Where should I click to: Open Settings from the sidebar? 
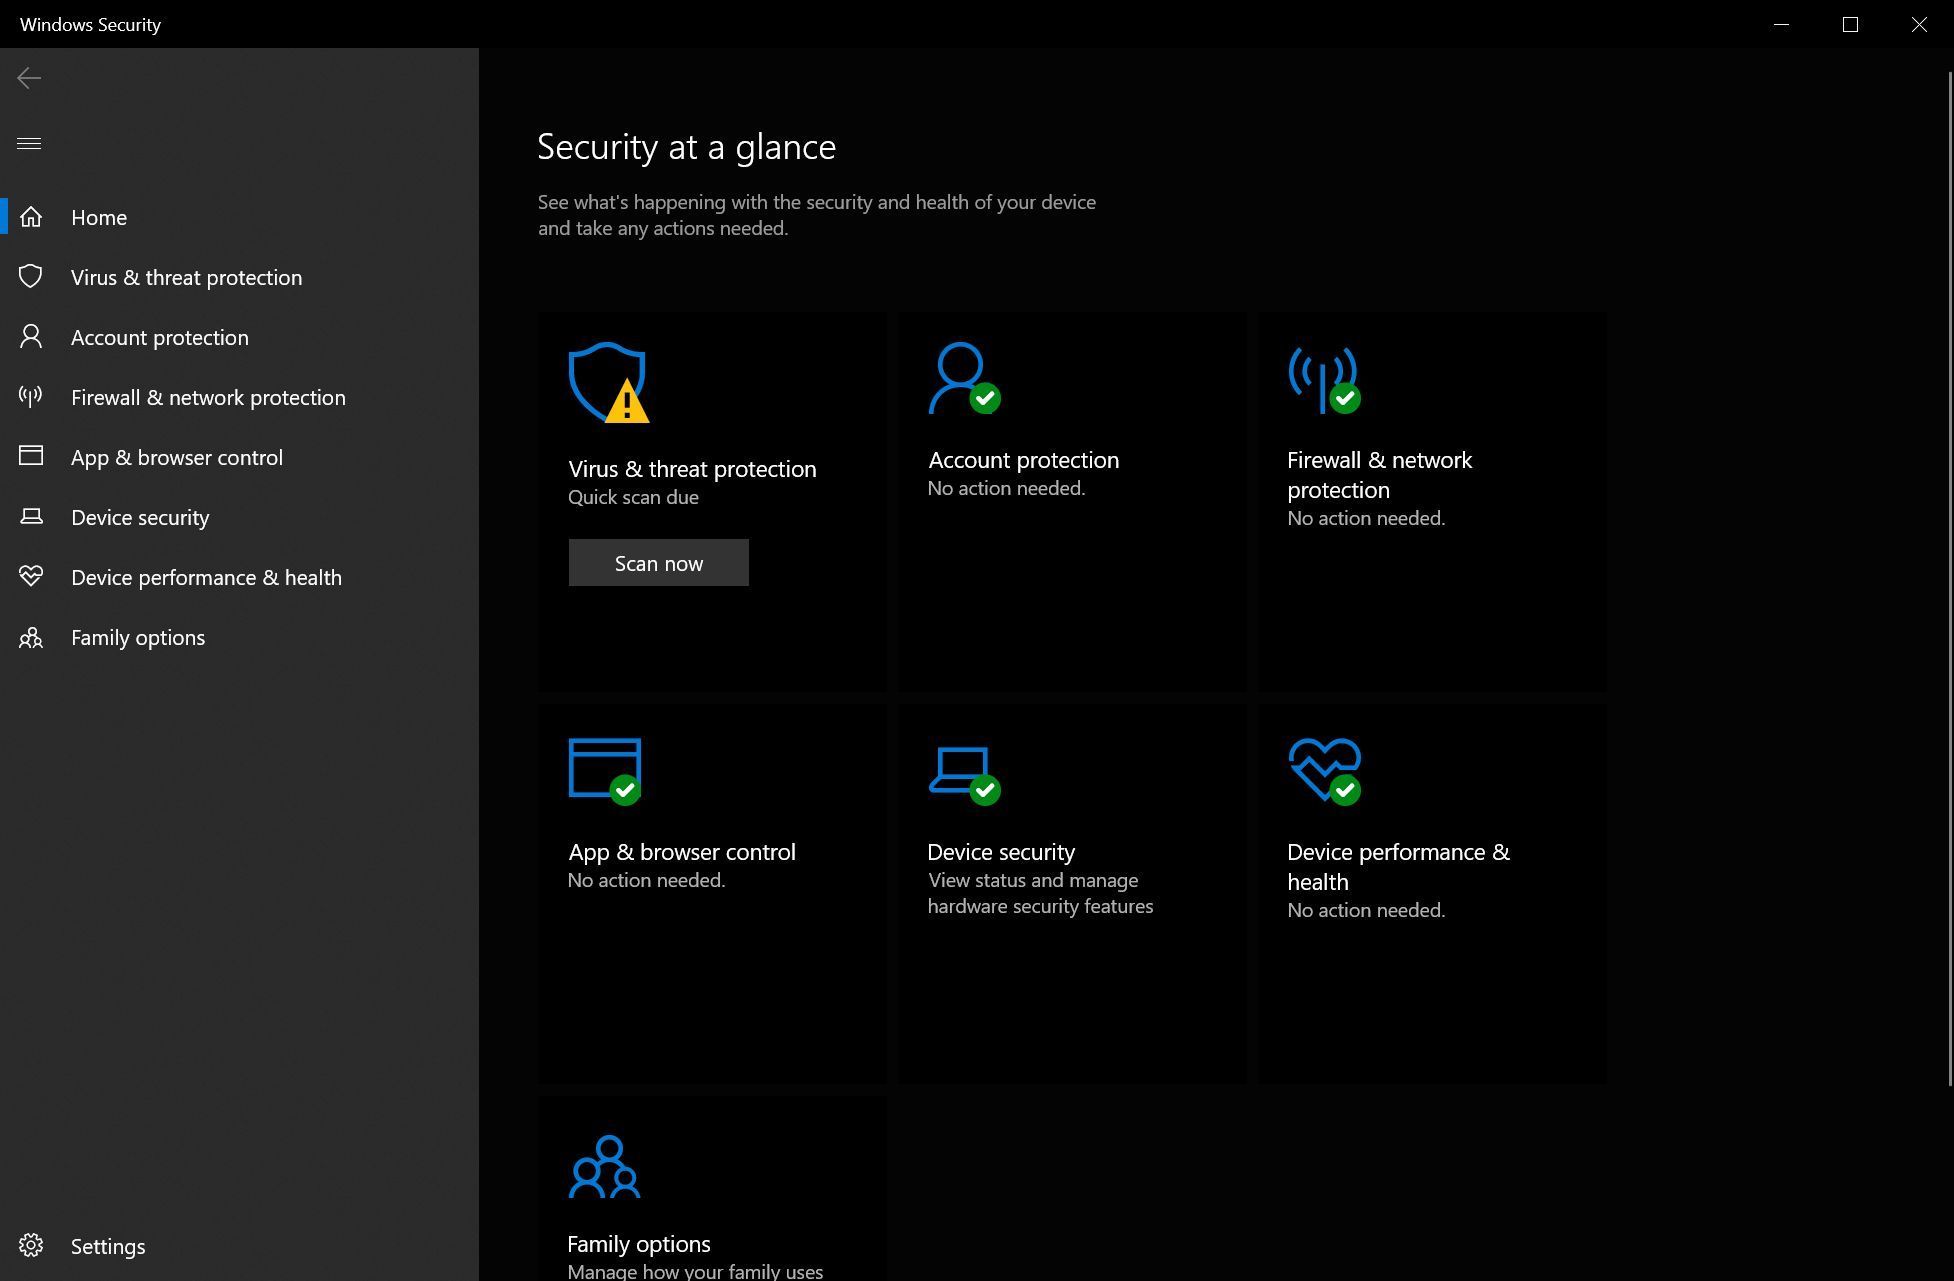pyautogui.click(x=109, y=1245)
